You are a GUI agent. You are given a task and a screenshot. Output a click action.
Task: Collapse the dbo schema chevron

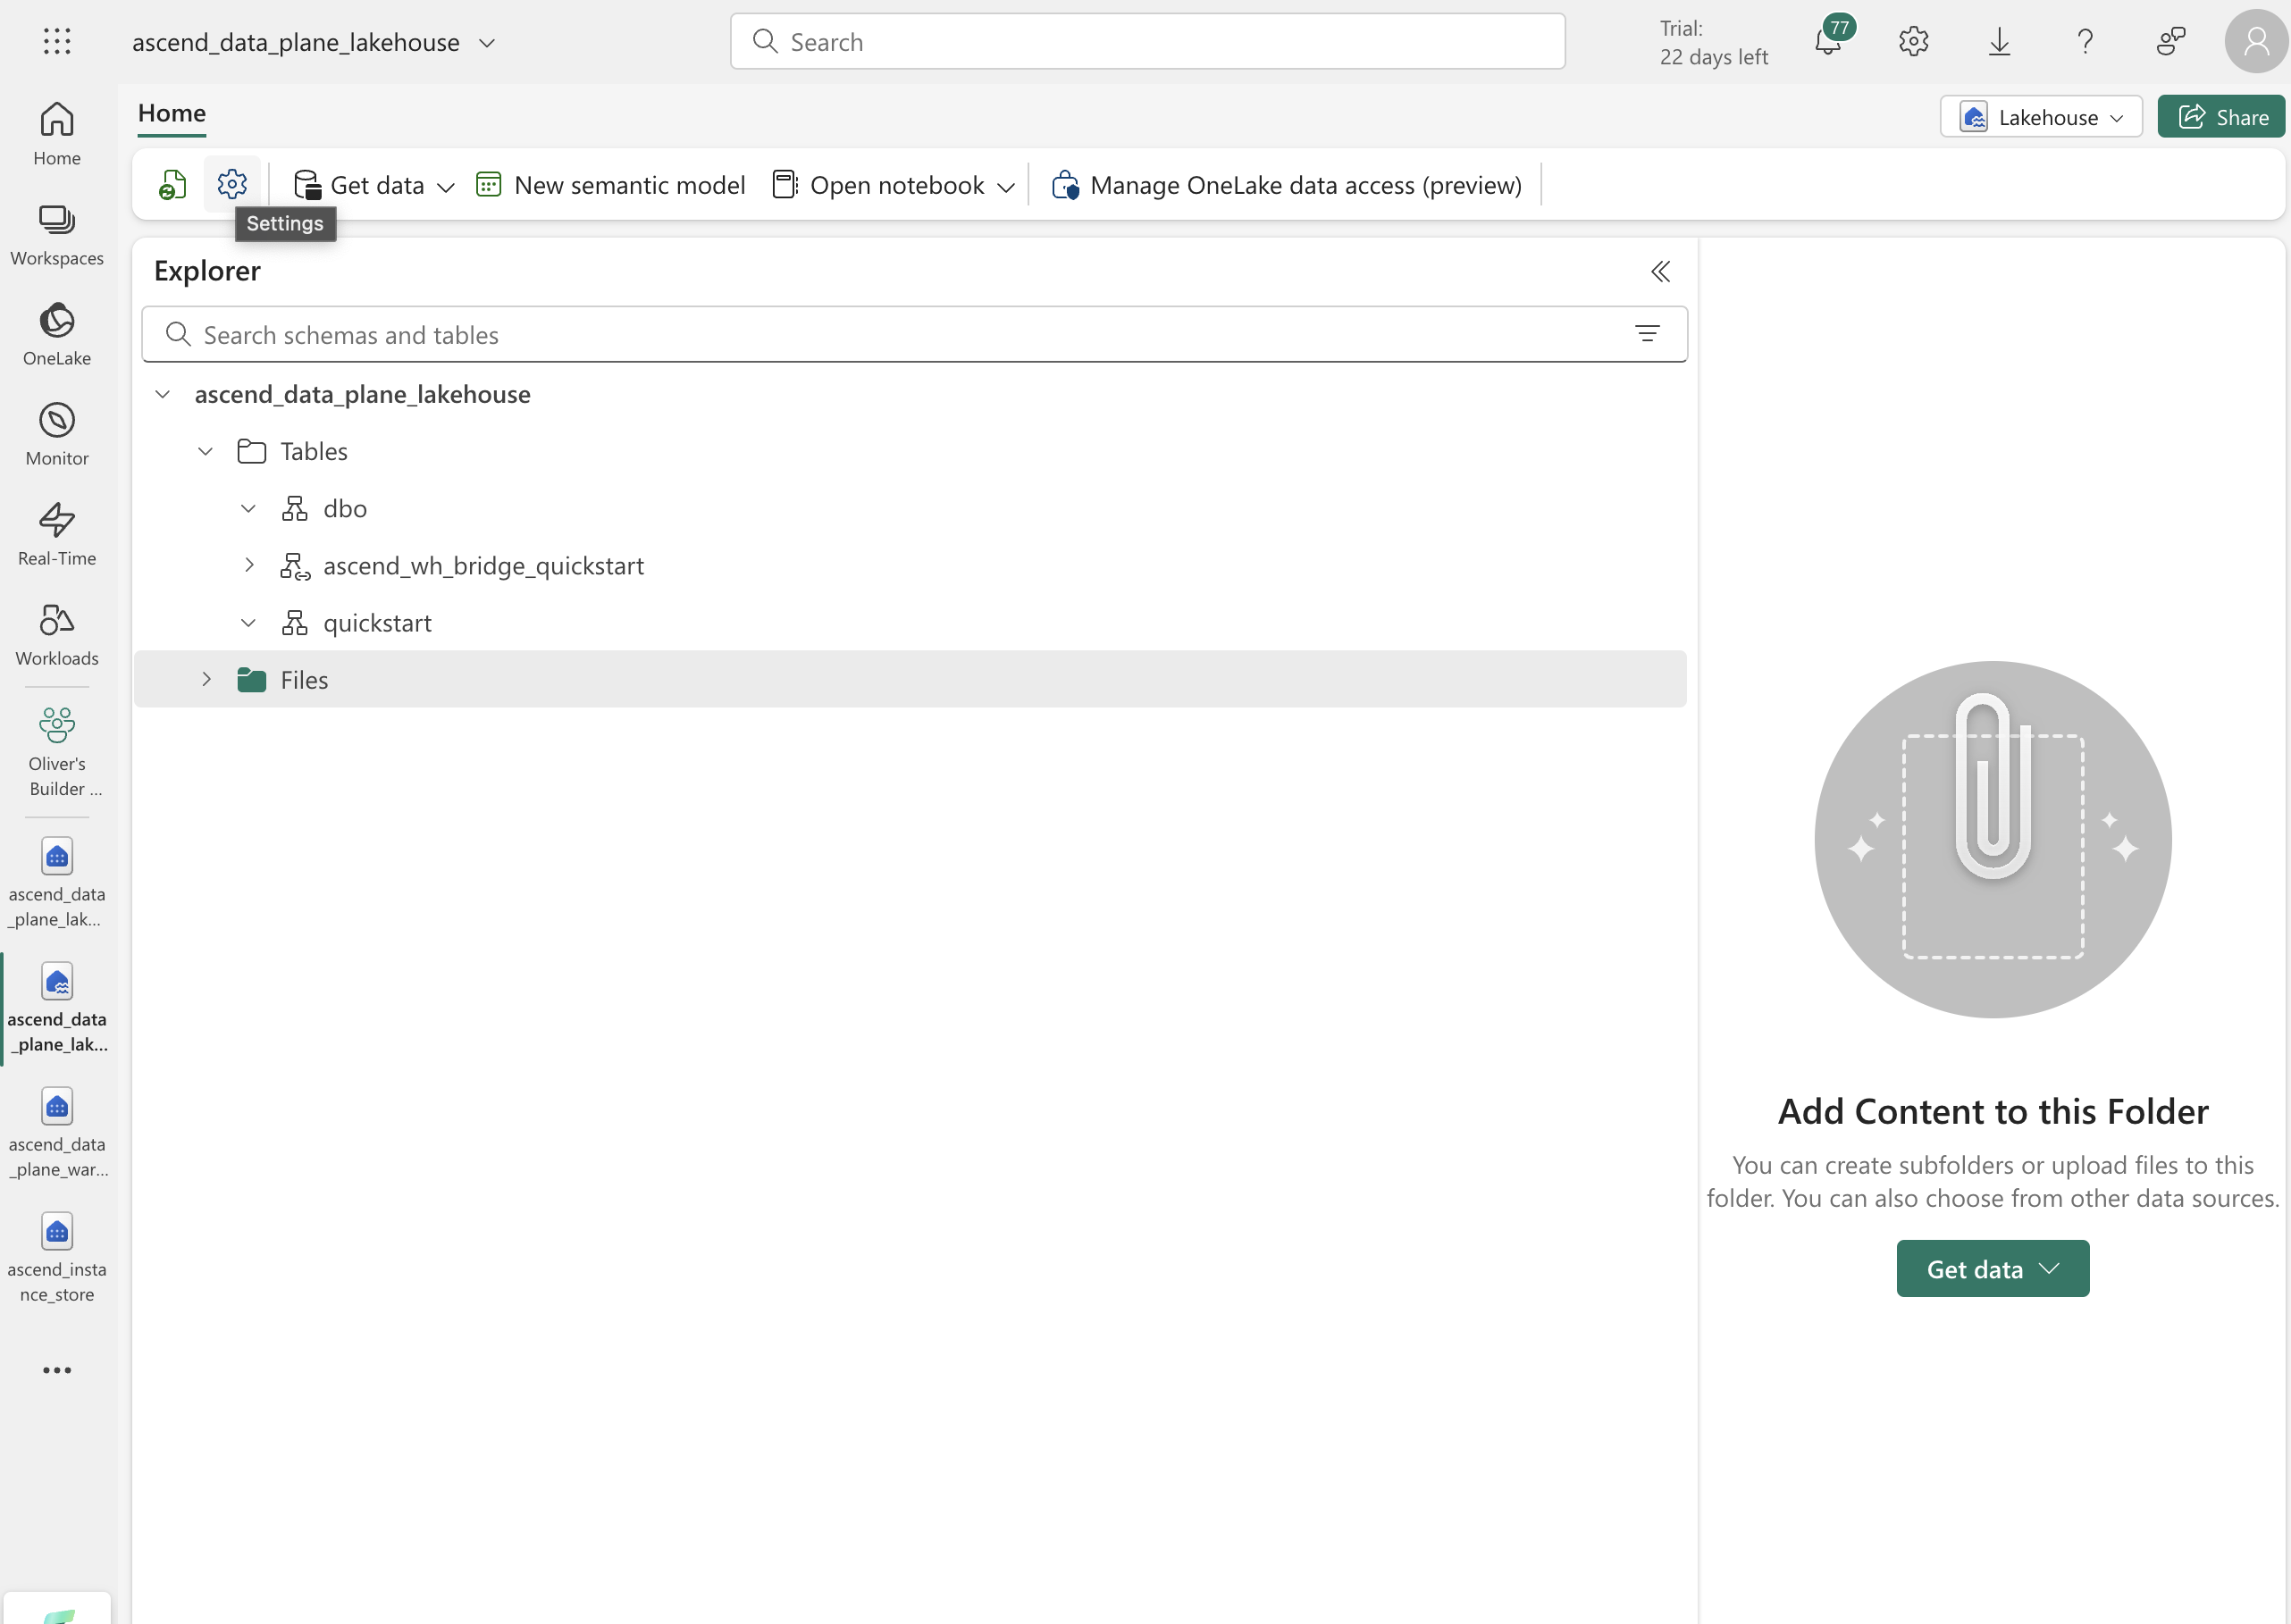(249, 508)
